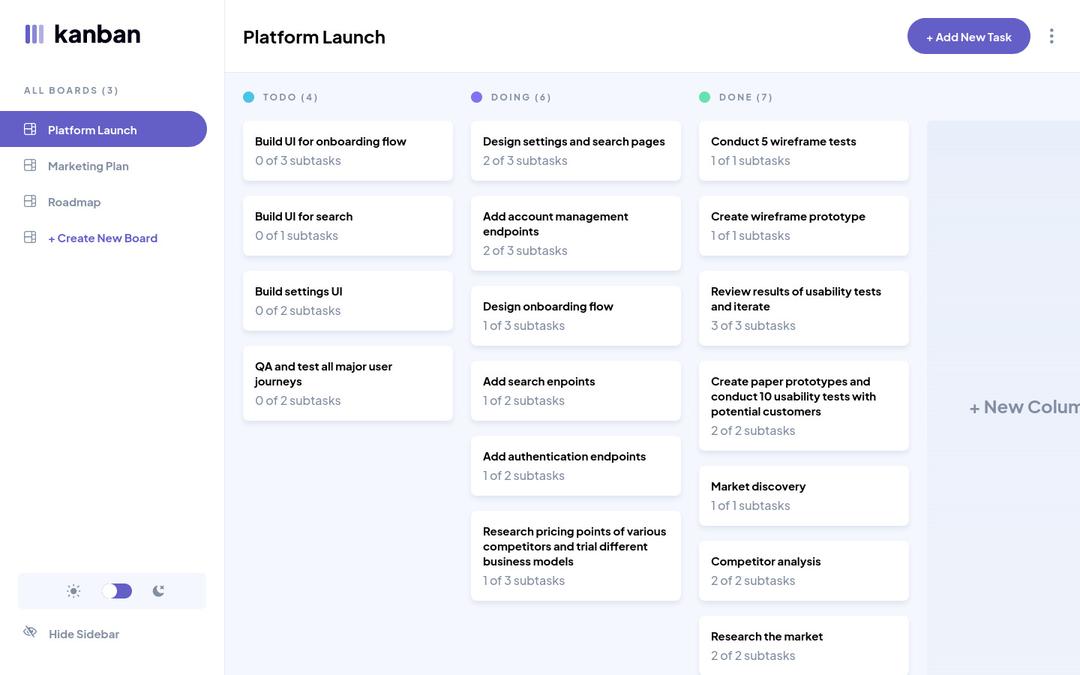
Task: Switch to the Marketing Plan board
Action: [x=89, y=163]
